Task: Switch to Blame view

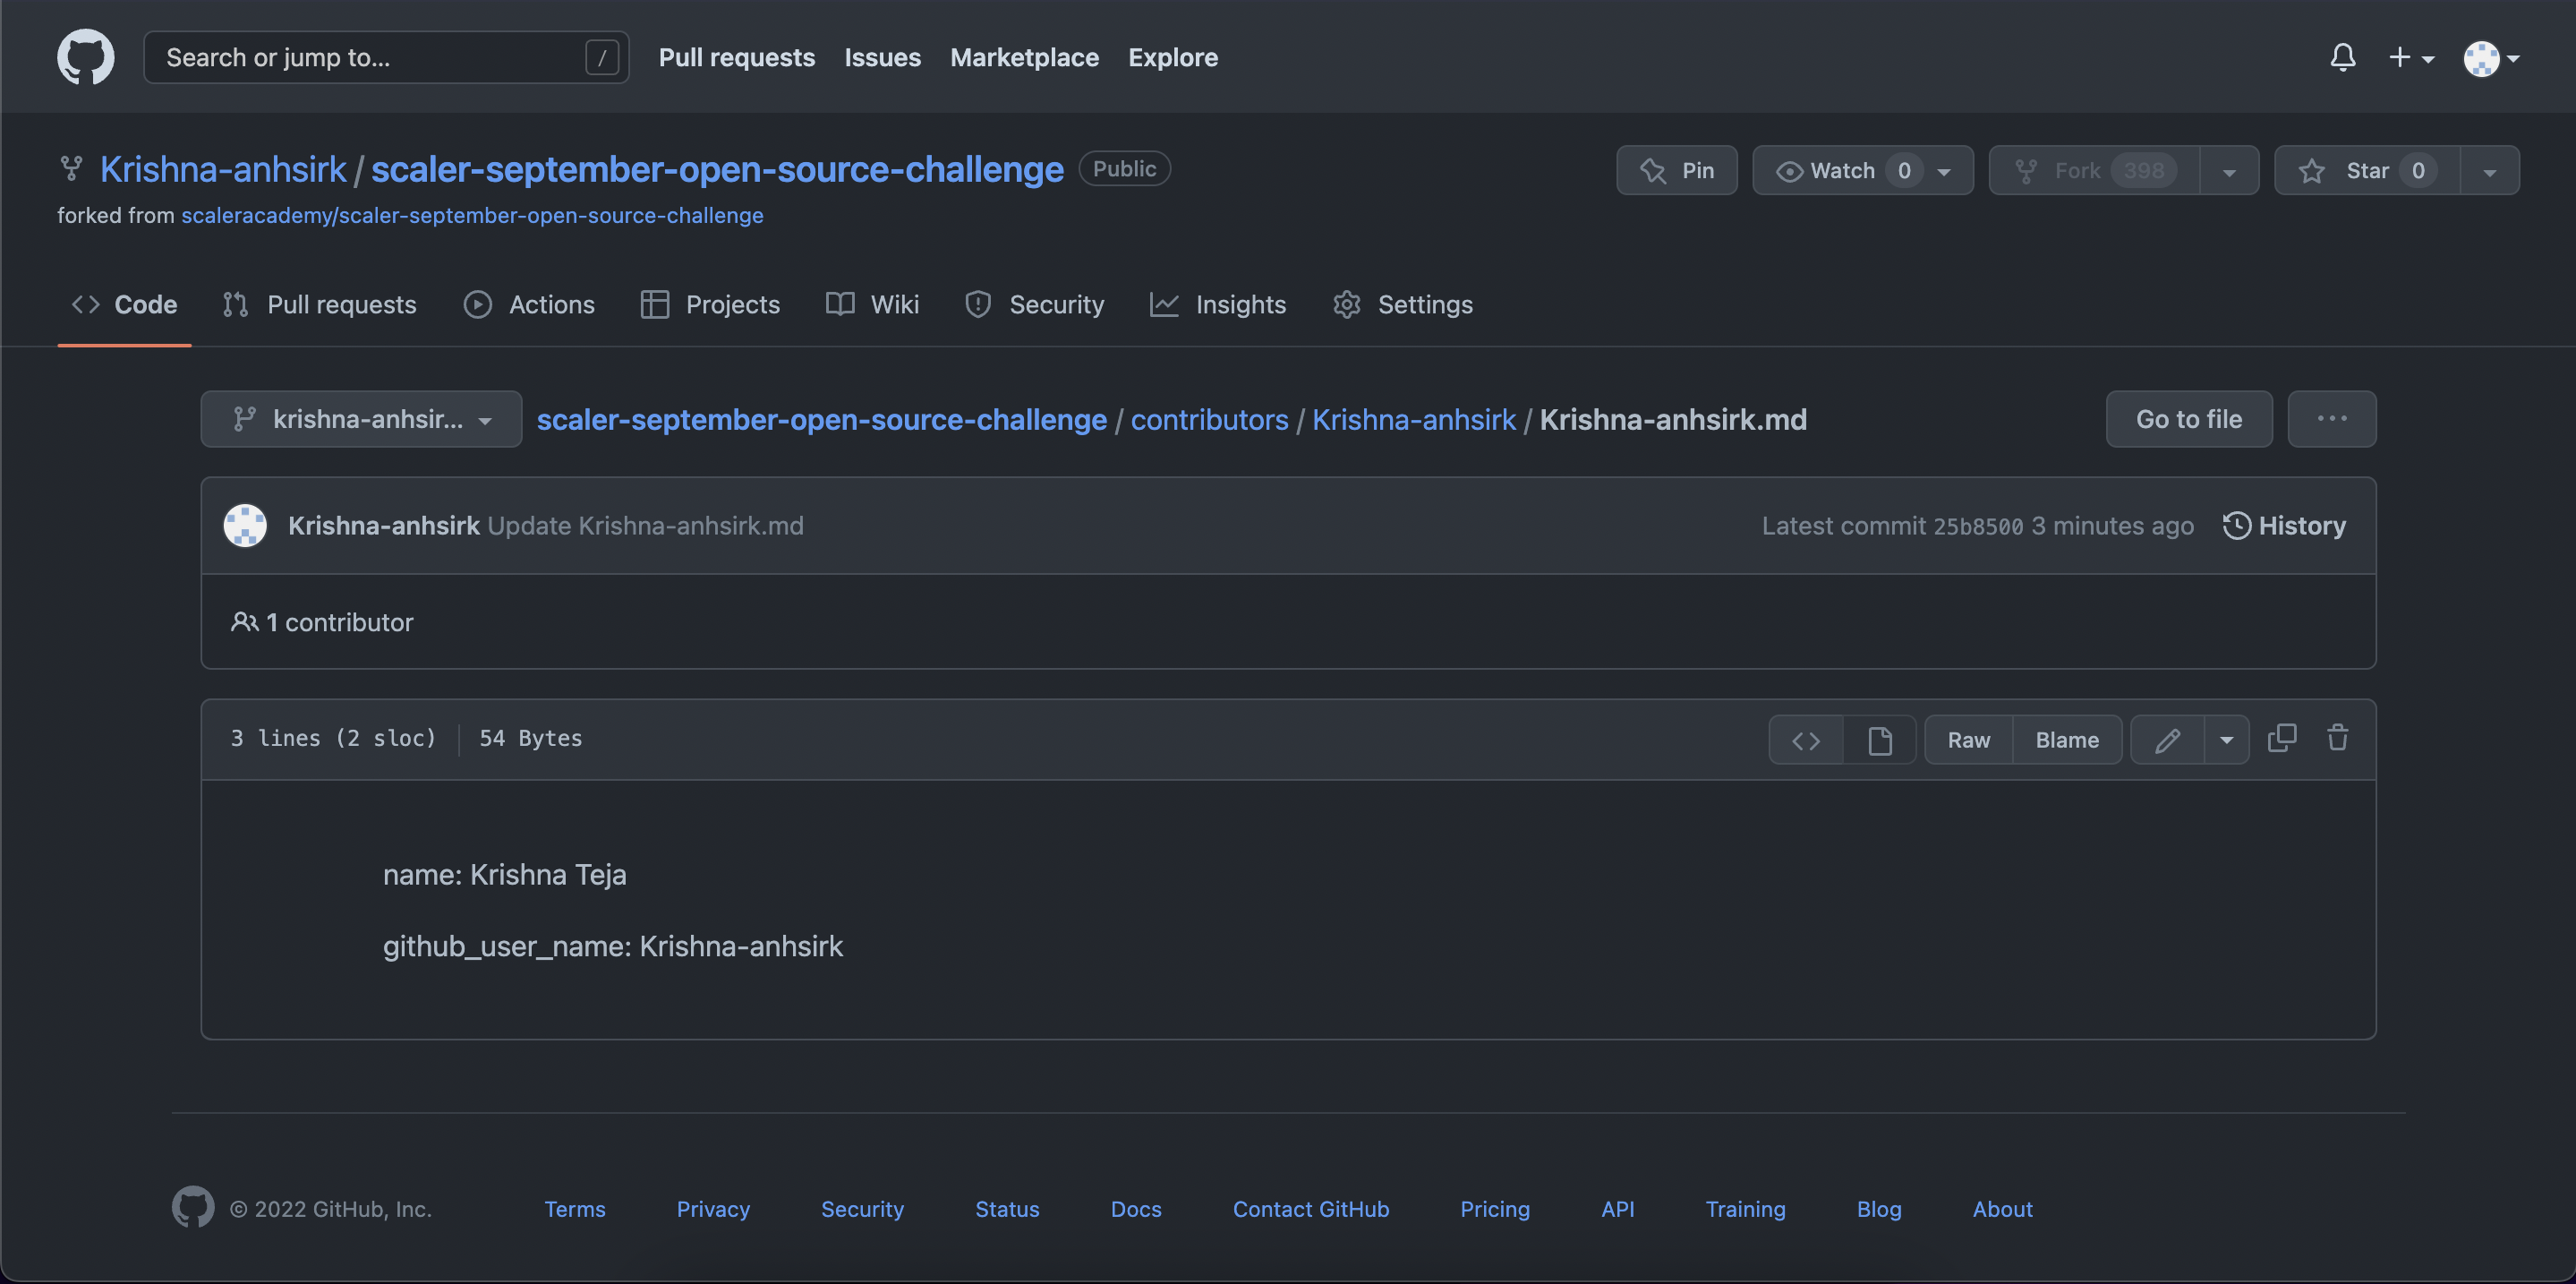Action: 2066,740
